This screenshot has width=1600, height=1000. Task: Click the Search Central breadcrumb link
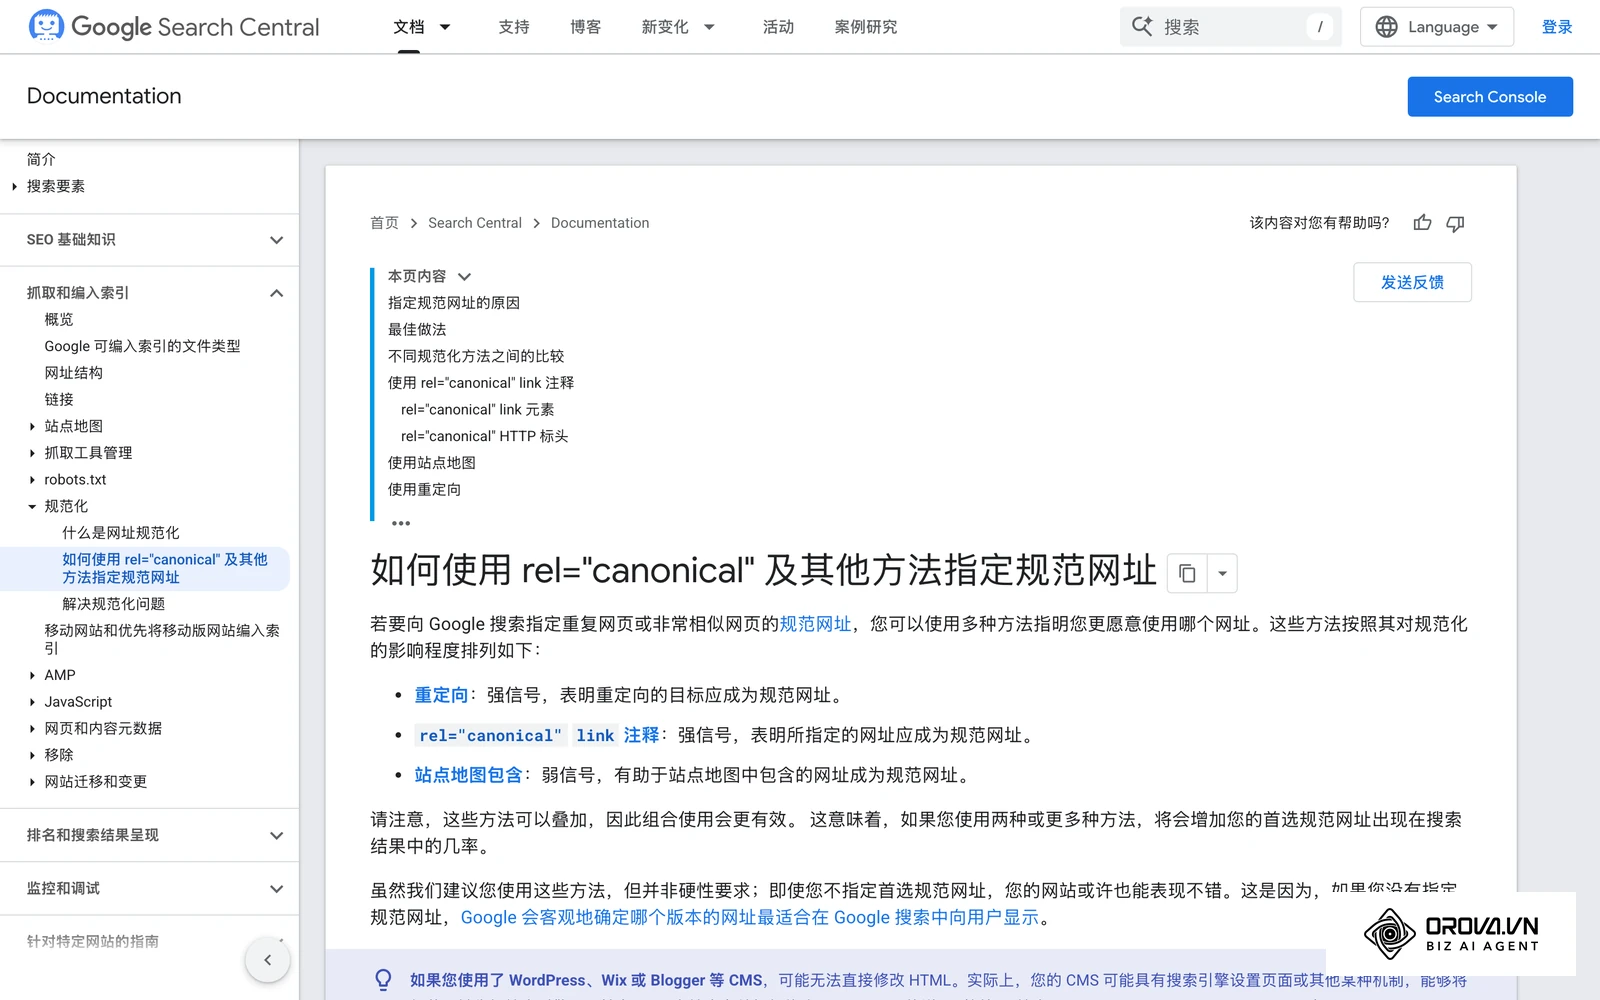(475, 223)
